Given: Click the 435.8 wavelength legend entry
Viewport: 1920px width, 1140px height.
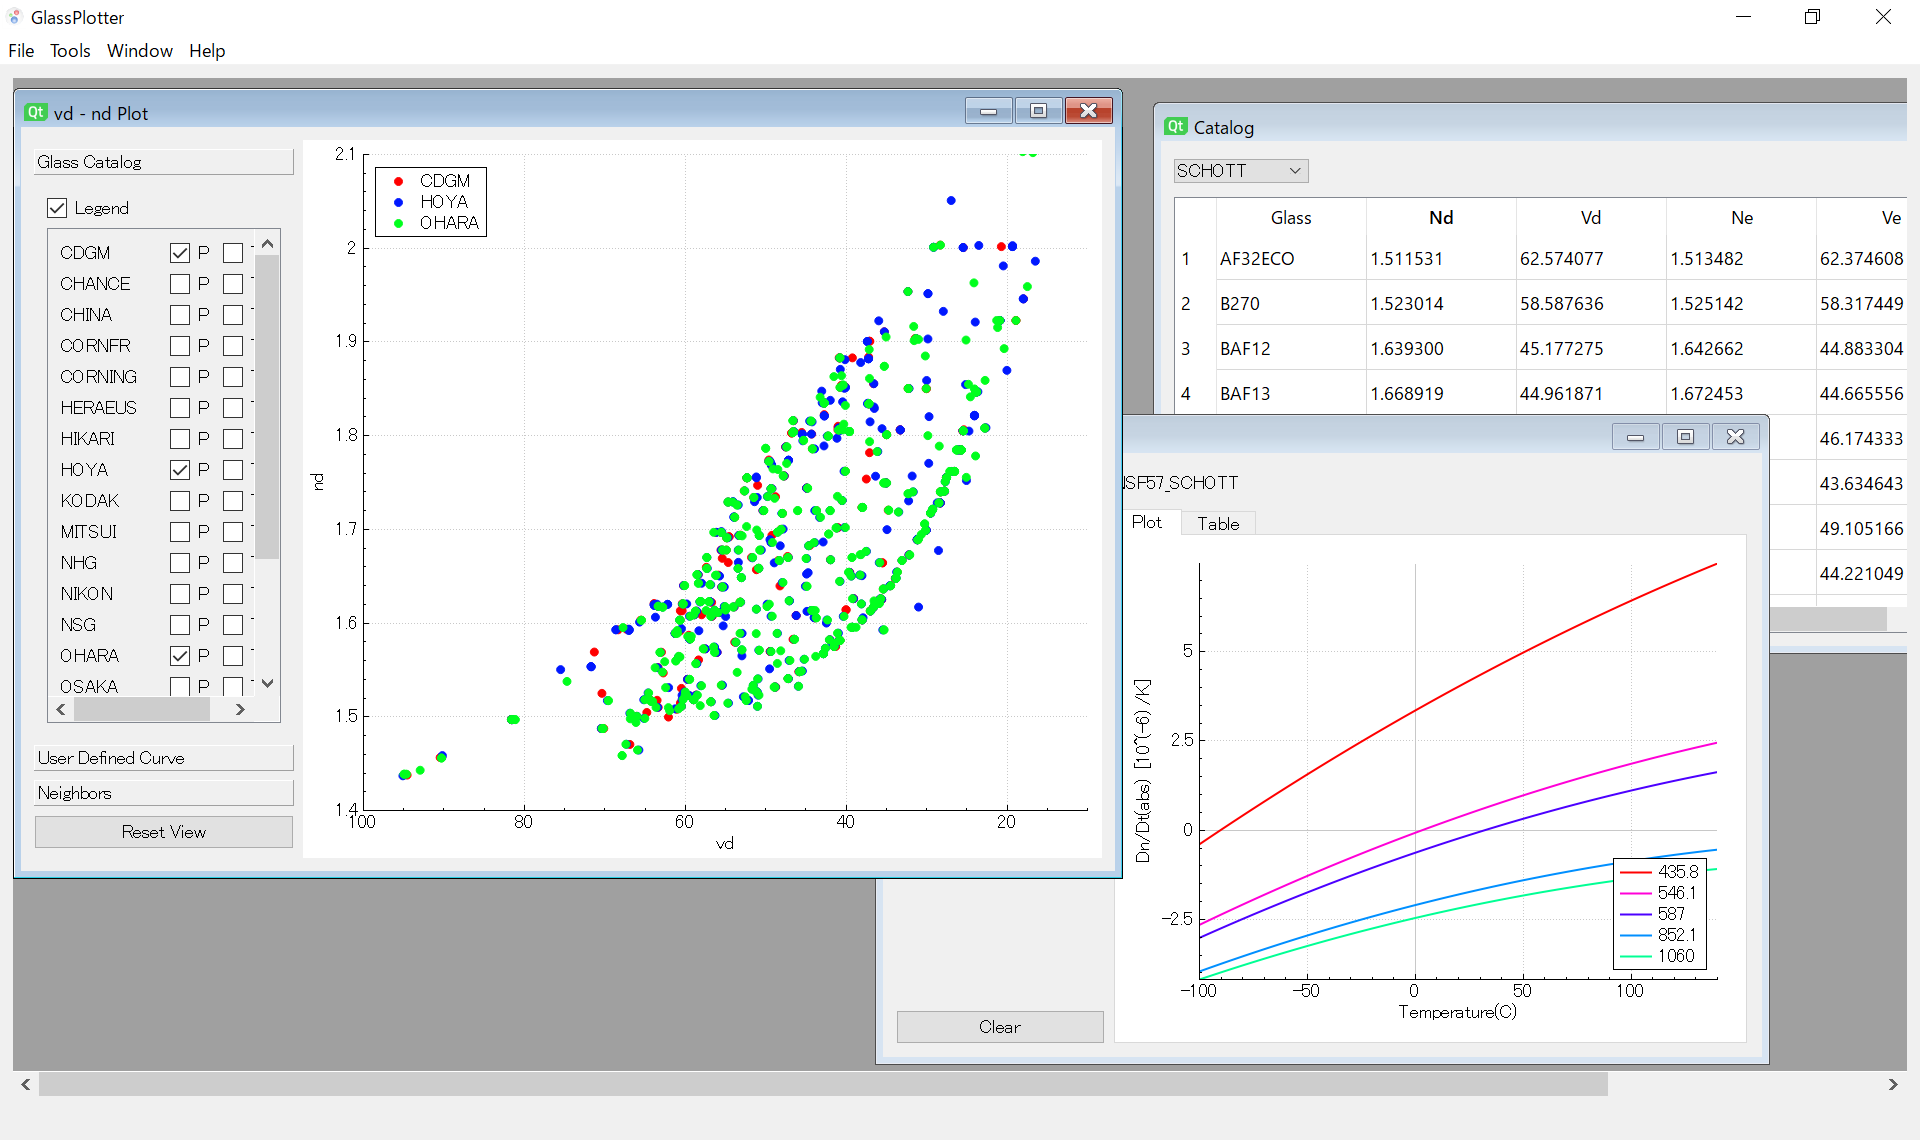Looking at the screenshot, I should (1659, 872).
